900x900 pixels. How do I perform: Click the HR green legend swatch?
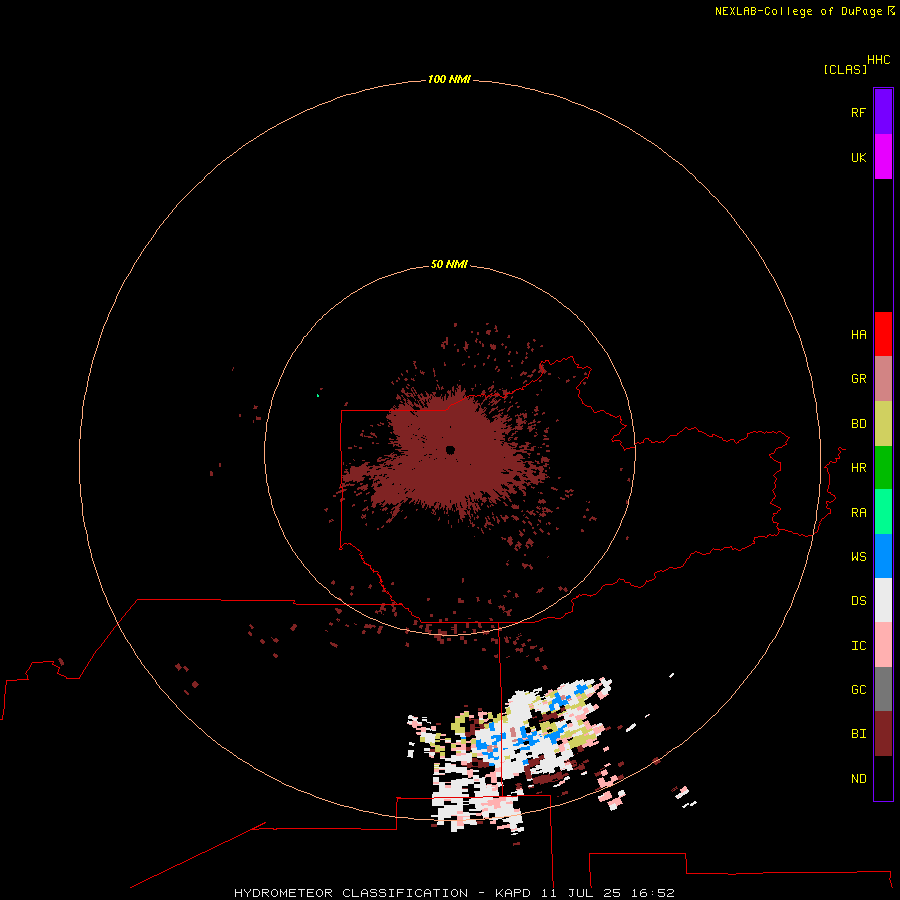(x=883, y=468)
